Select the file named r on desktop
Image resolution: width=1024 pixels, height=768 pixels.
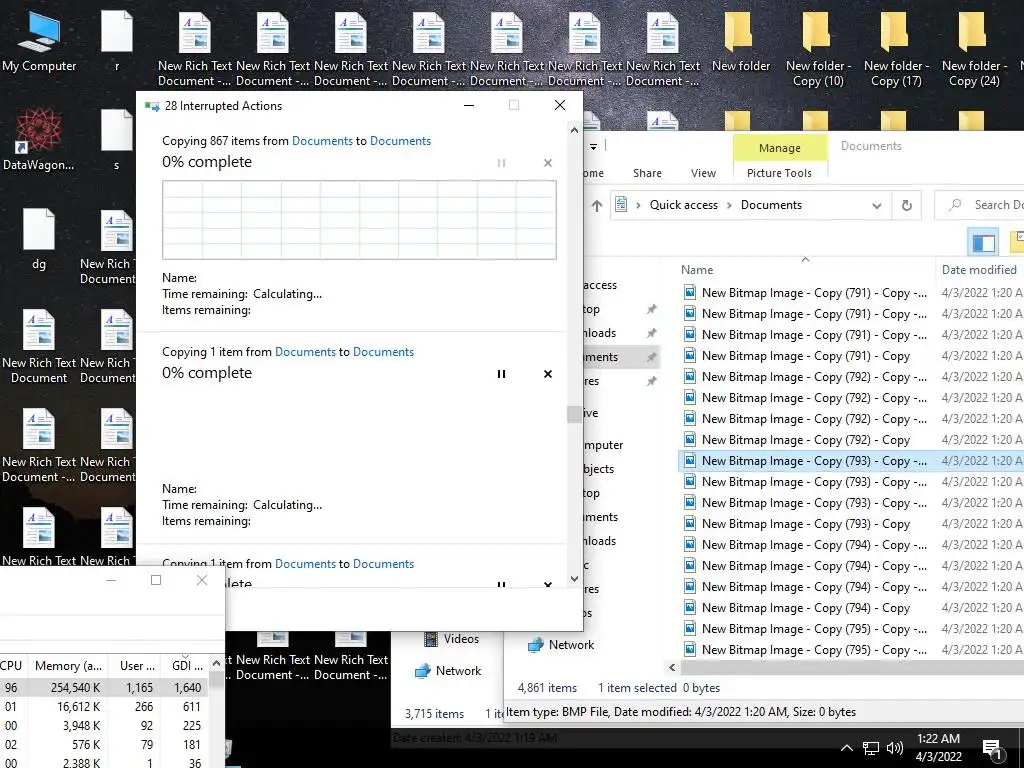[x=117, y=42]
